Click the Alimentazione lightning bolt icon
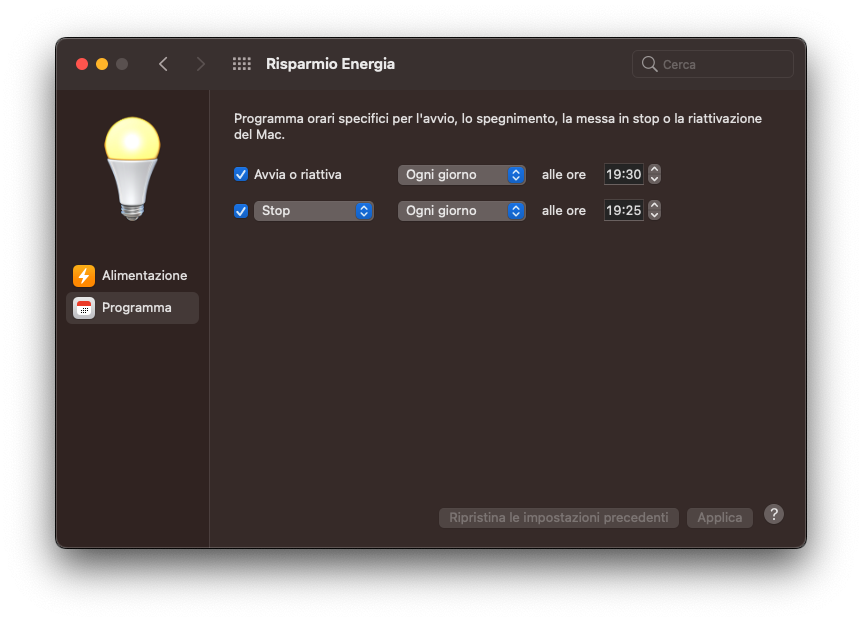The width and height of the screenshot is (862, 622). click(84, 276)
